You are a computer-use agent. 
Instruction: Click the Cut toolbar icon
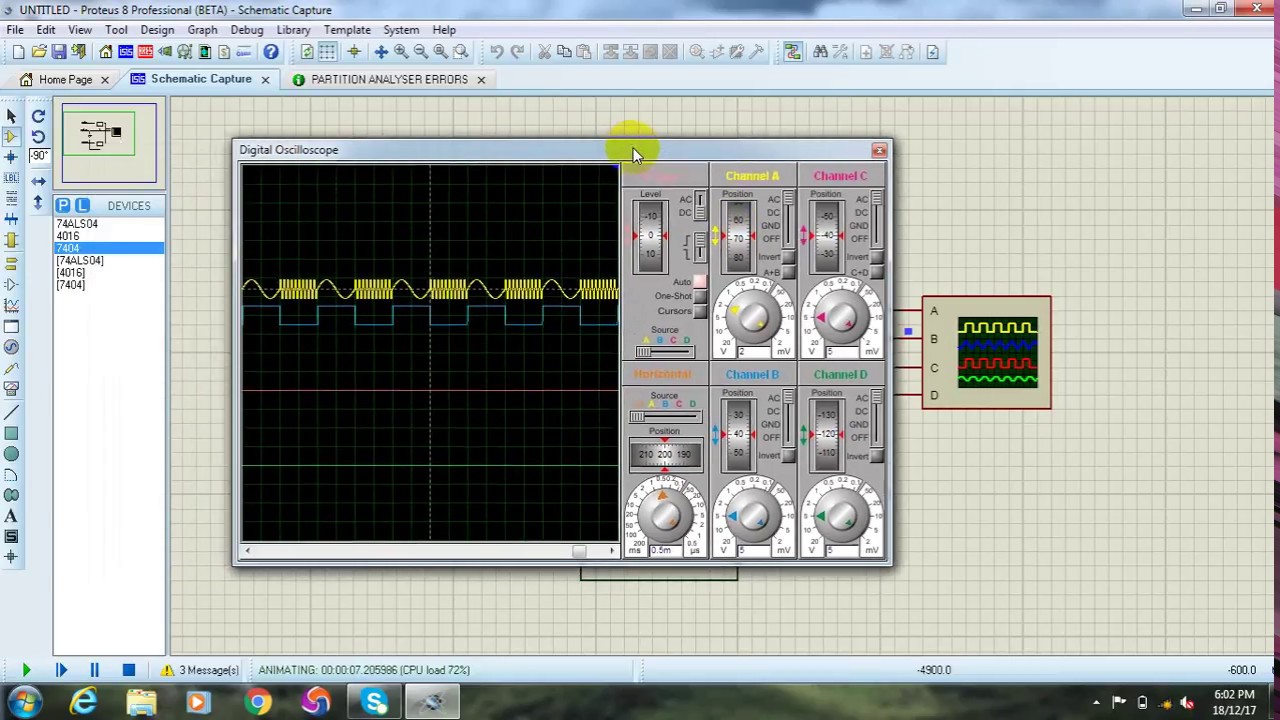544,52
